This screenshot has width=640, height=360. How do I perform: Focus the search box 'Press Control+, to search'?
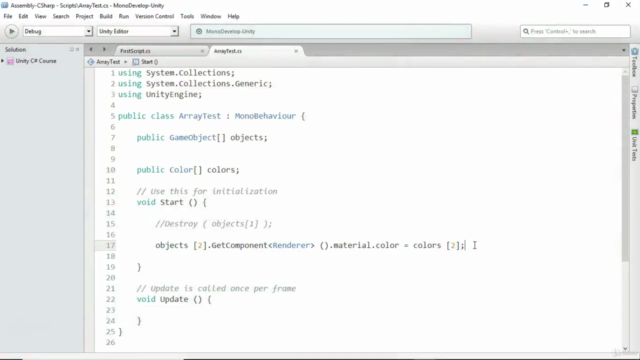tap(575, 31)
